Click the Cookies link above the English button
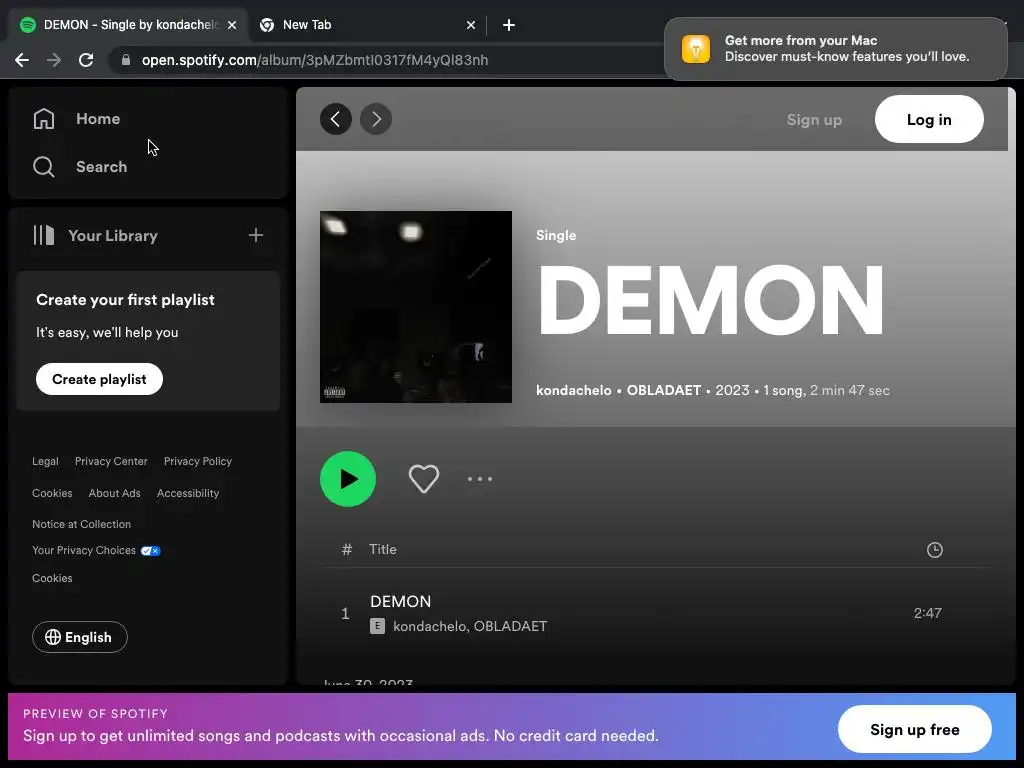 tap(52, 578)
